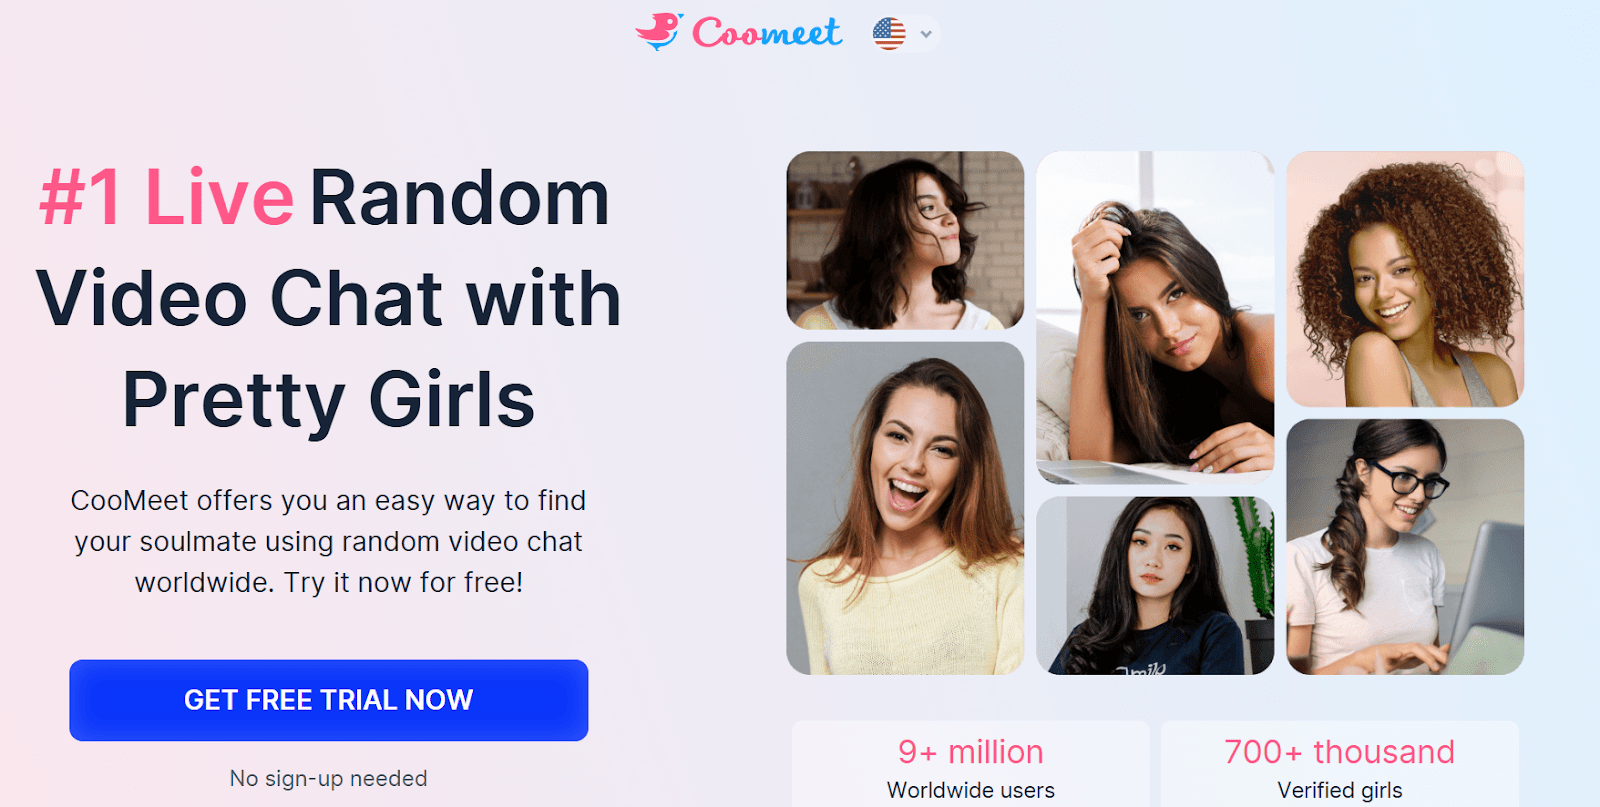Click the '#1 Live' pink headline text

pyautogui.click(x=166, y=197)
